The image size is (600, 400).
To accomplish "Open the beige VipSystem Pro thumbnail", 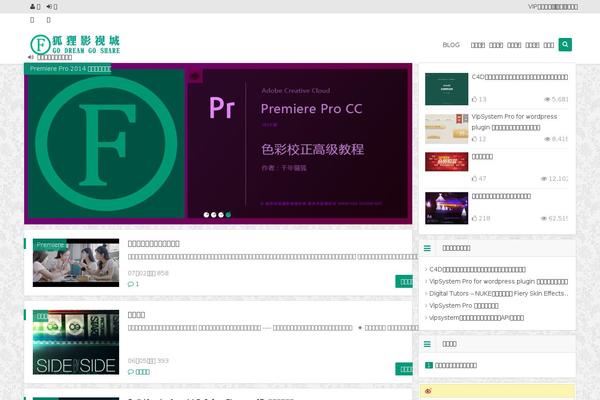I will pos(447,129).
